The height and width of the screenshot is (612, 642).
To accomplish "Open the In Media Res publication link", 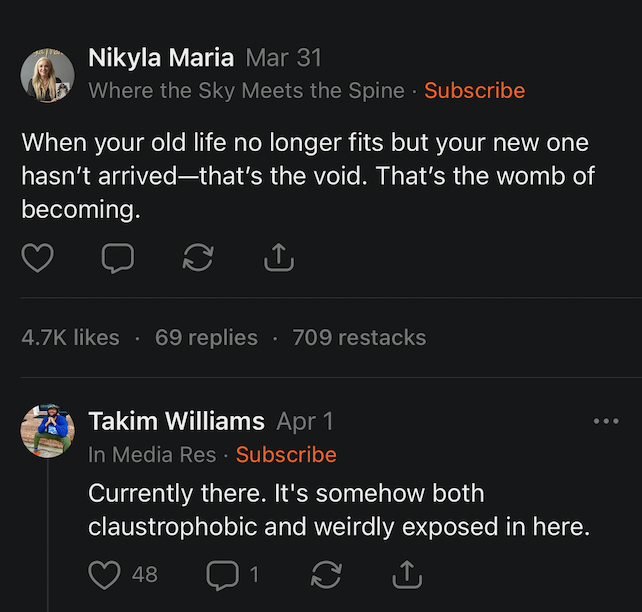I will [152, 454].
